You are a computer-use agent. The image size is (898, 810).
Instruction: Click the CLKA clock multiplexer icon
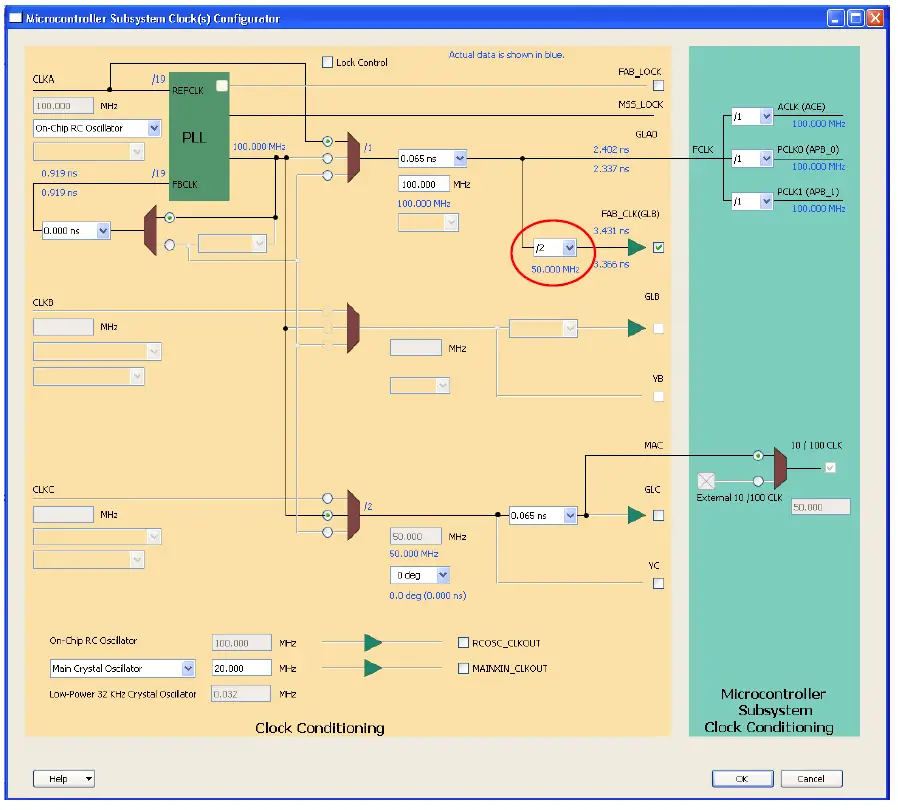click(352, 157)
